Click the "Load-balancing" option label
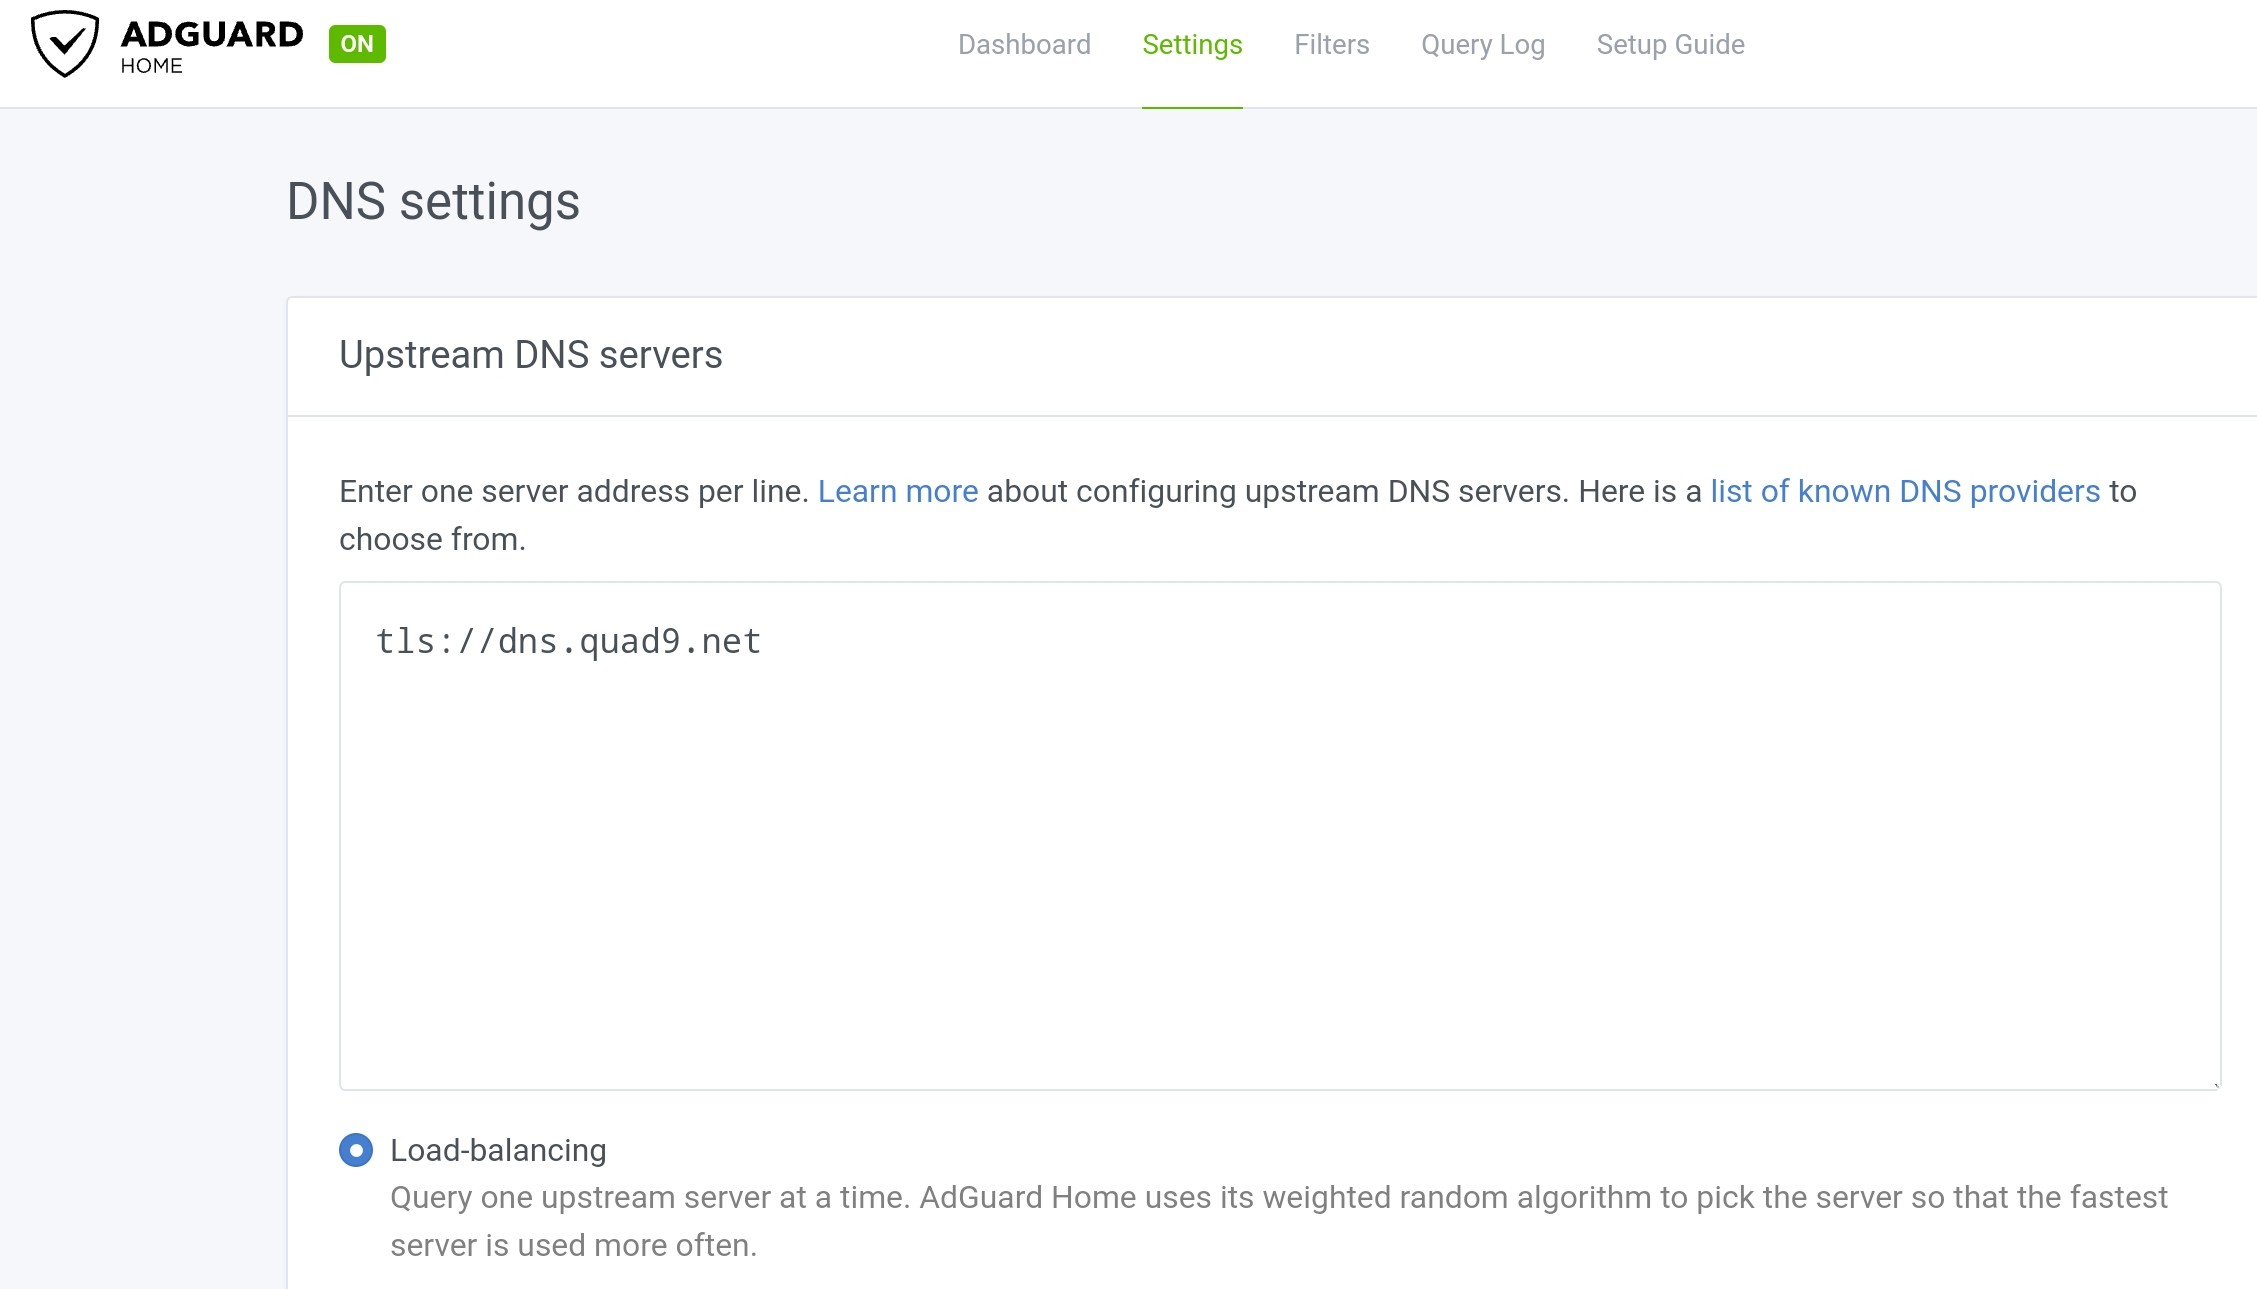The width and height of the screenshot is (2257, 1289). click(498, 1150)
